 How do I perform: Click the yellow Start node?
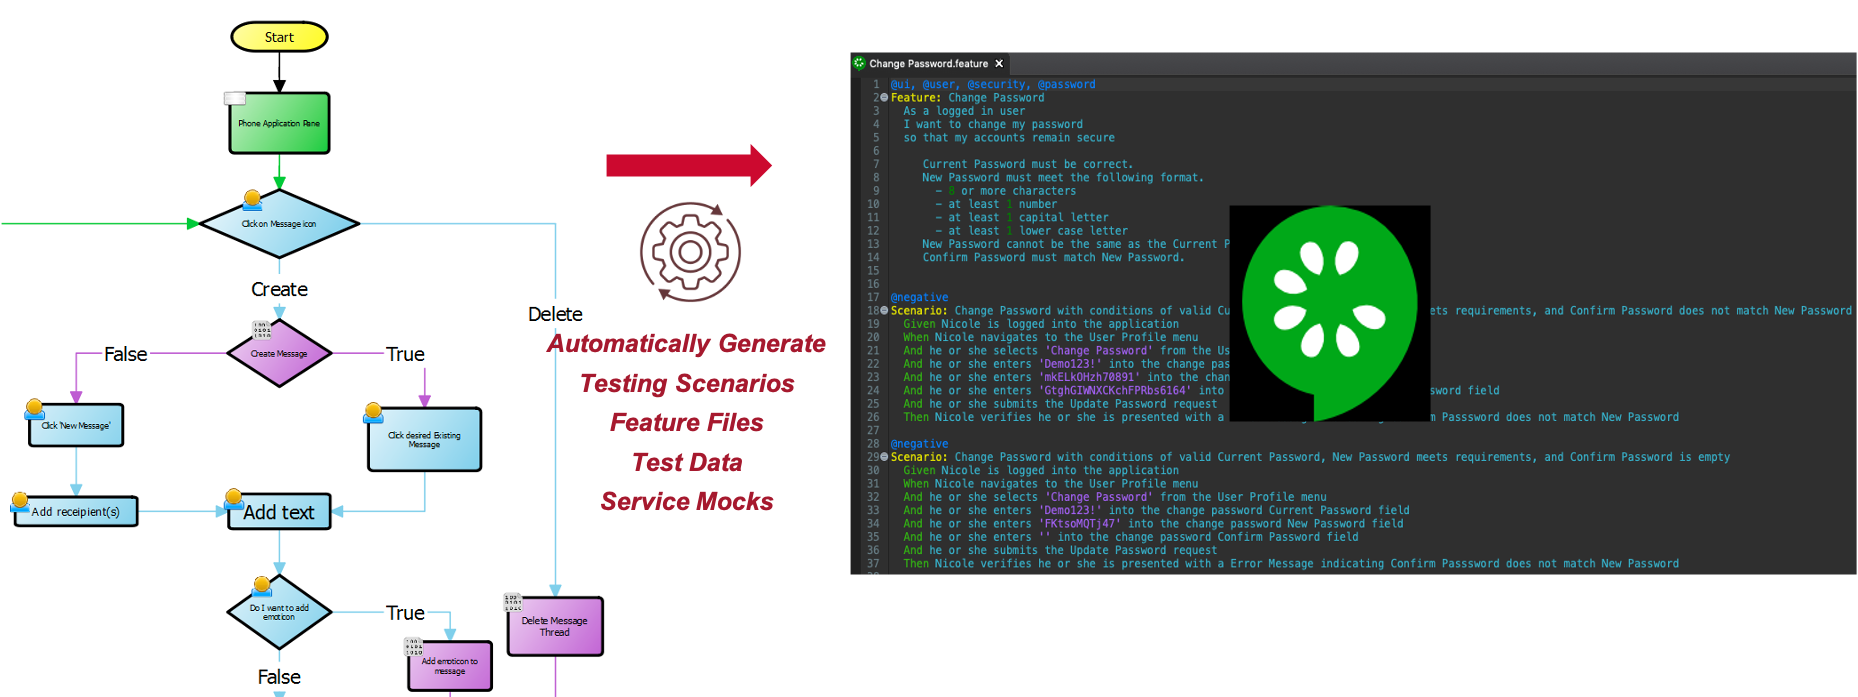[x=279, y=37]
